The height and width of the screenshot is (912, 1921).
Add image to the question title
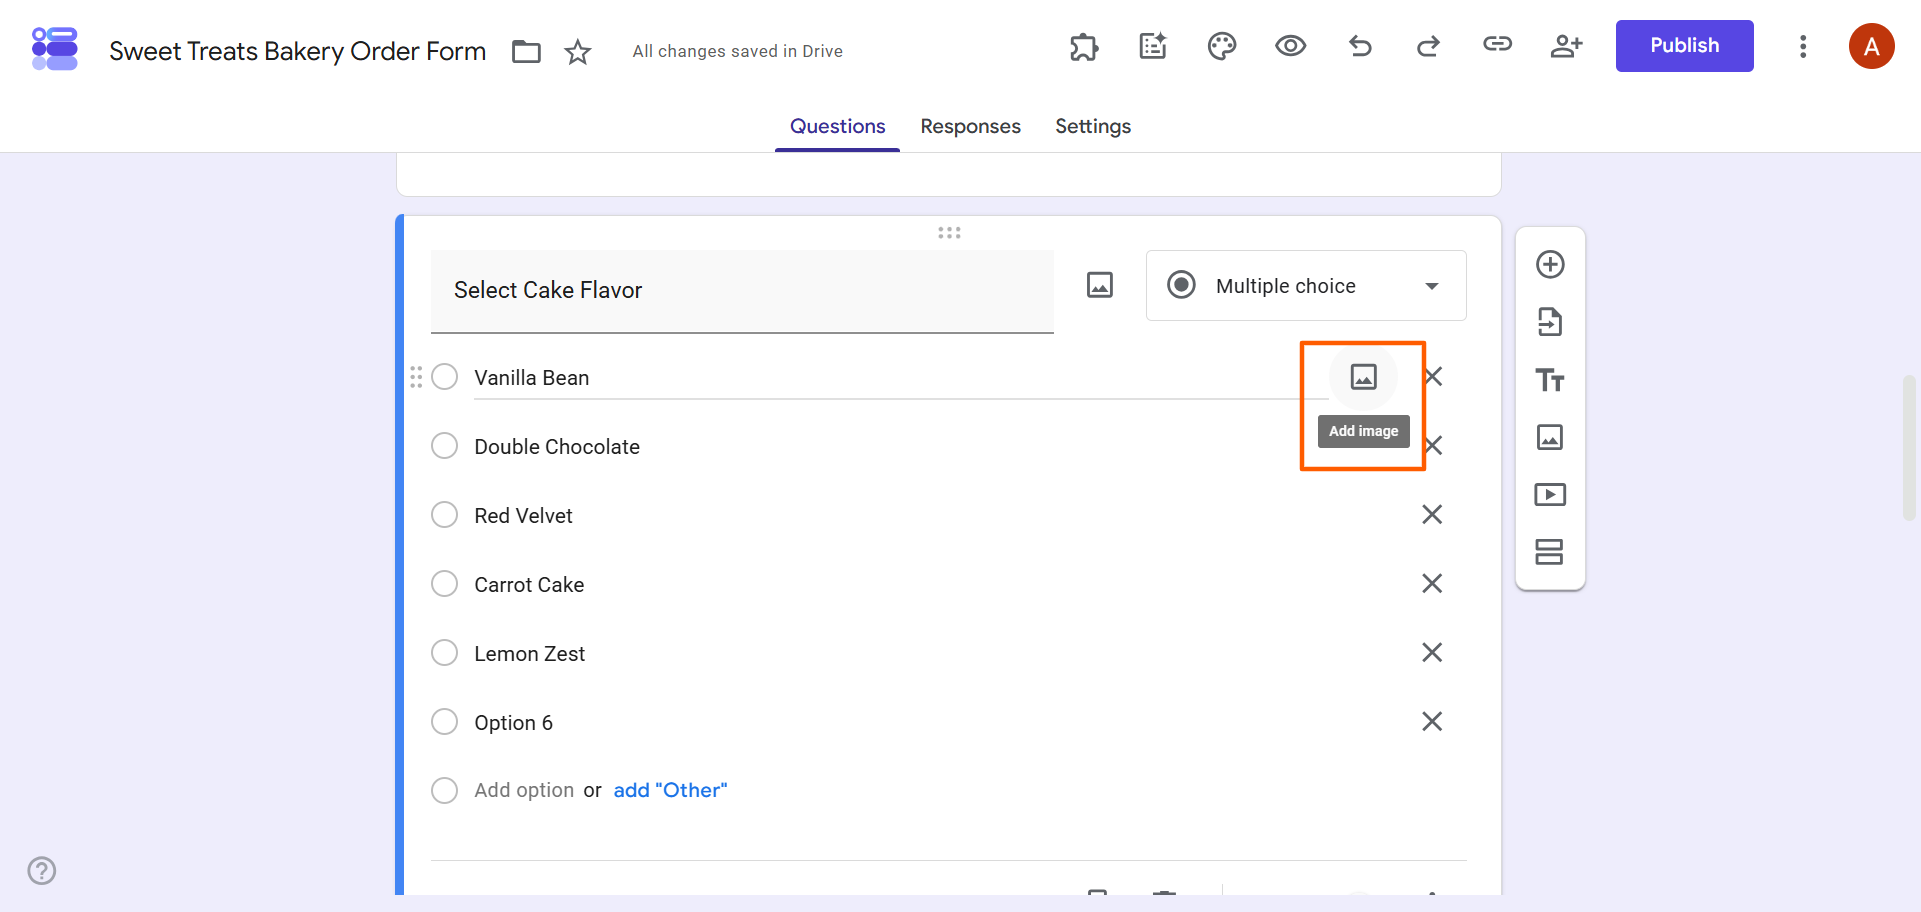point(1100,285)
